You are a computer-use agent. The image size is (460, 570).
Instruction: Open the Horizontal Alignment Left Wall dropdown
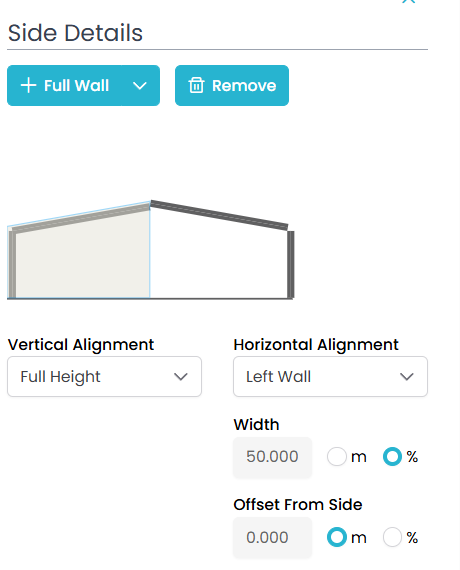pos(331,377)
